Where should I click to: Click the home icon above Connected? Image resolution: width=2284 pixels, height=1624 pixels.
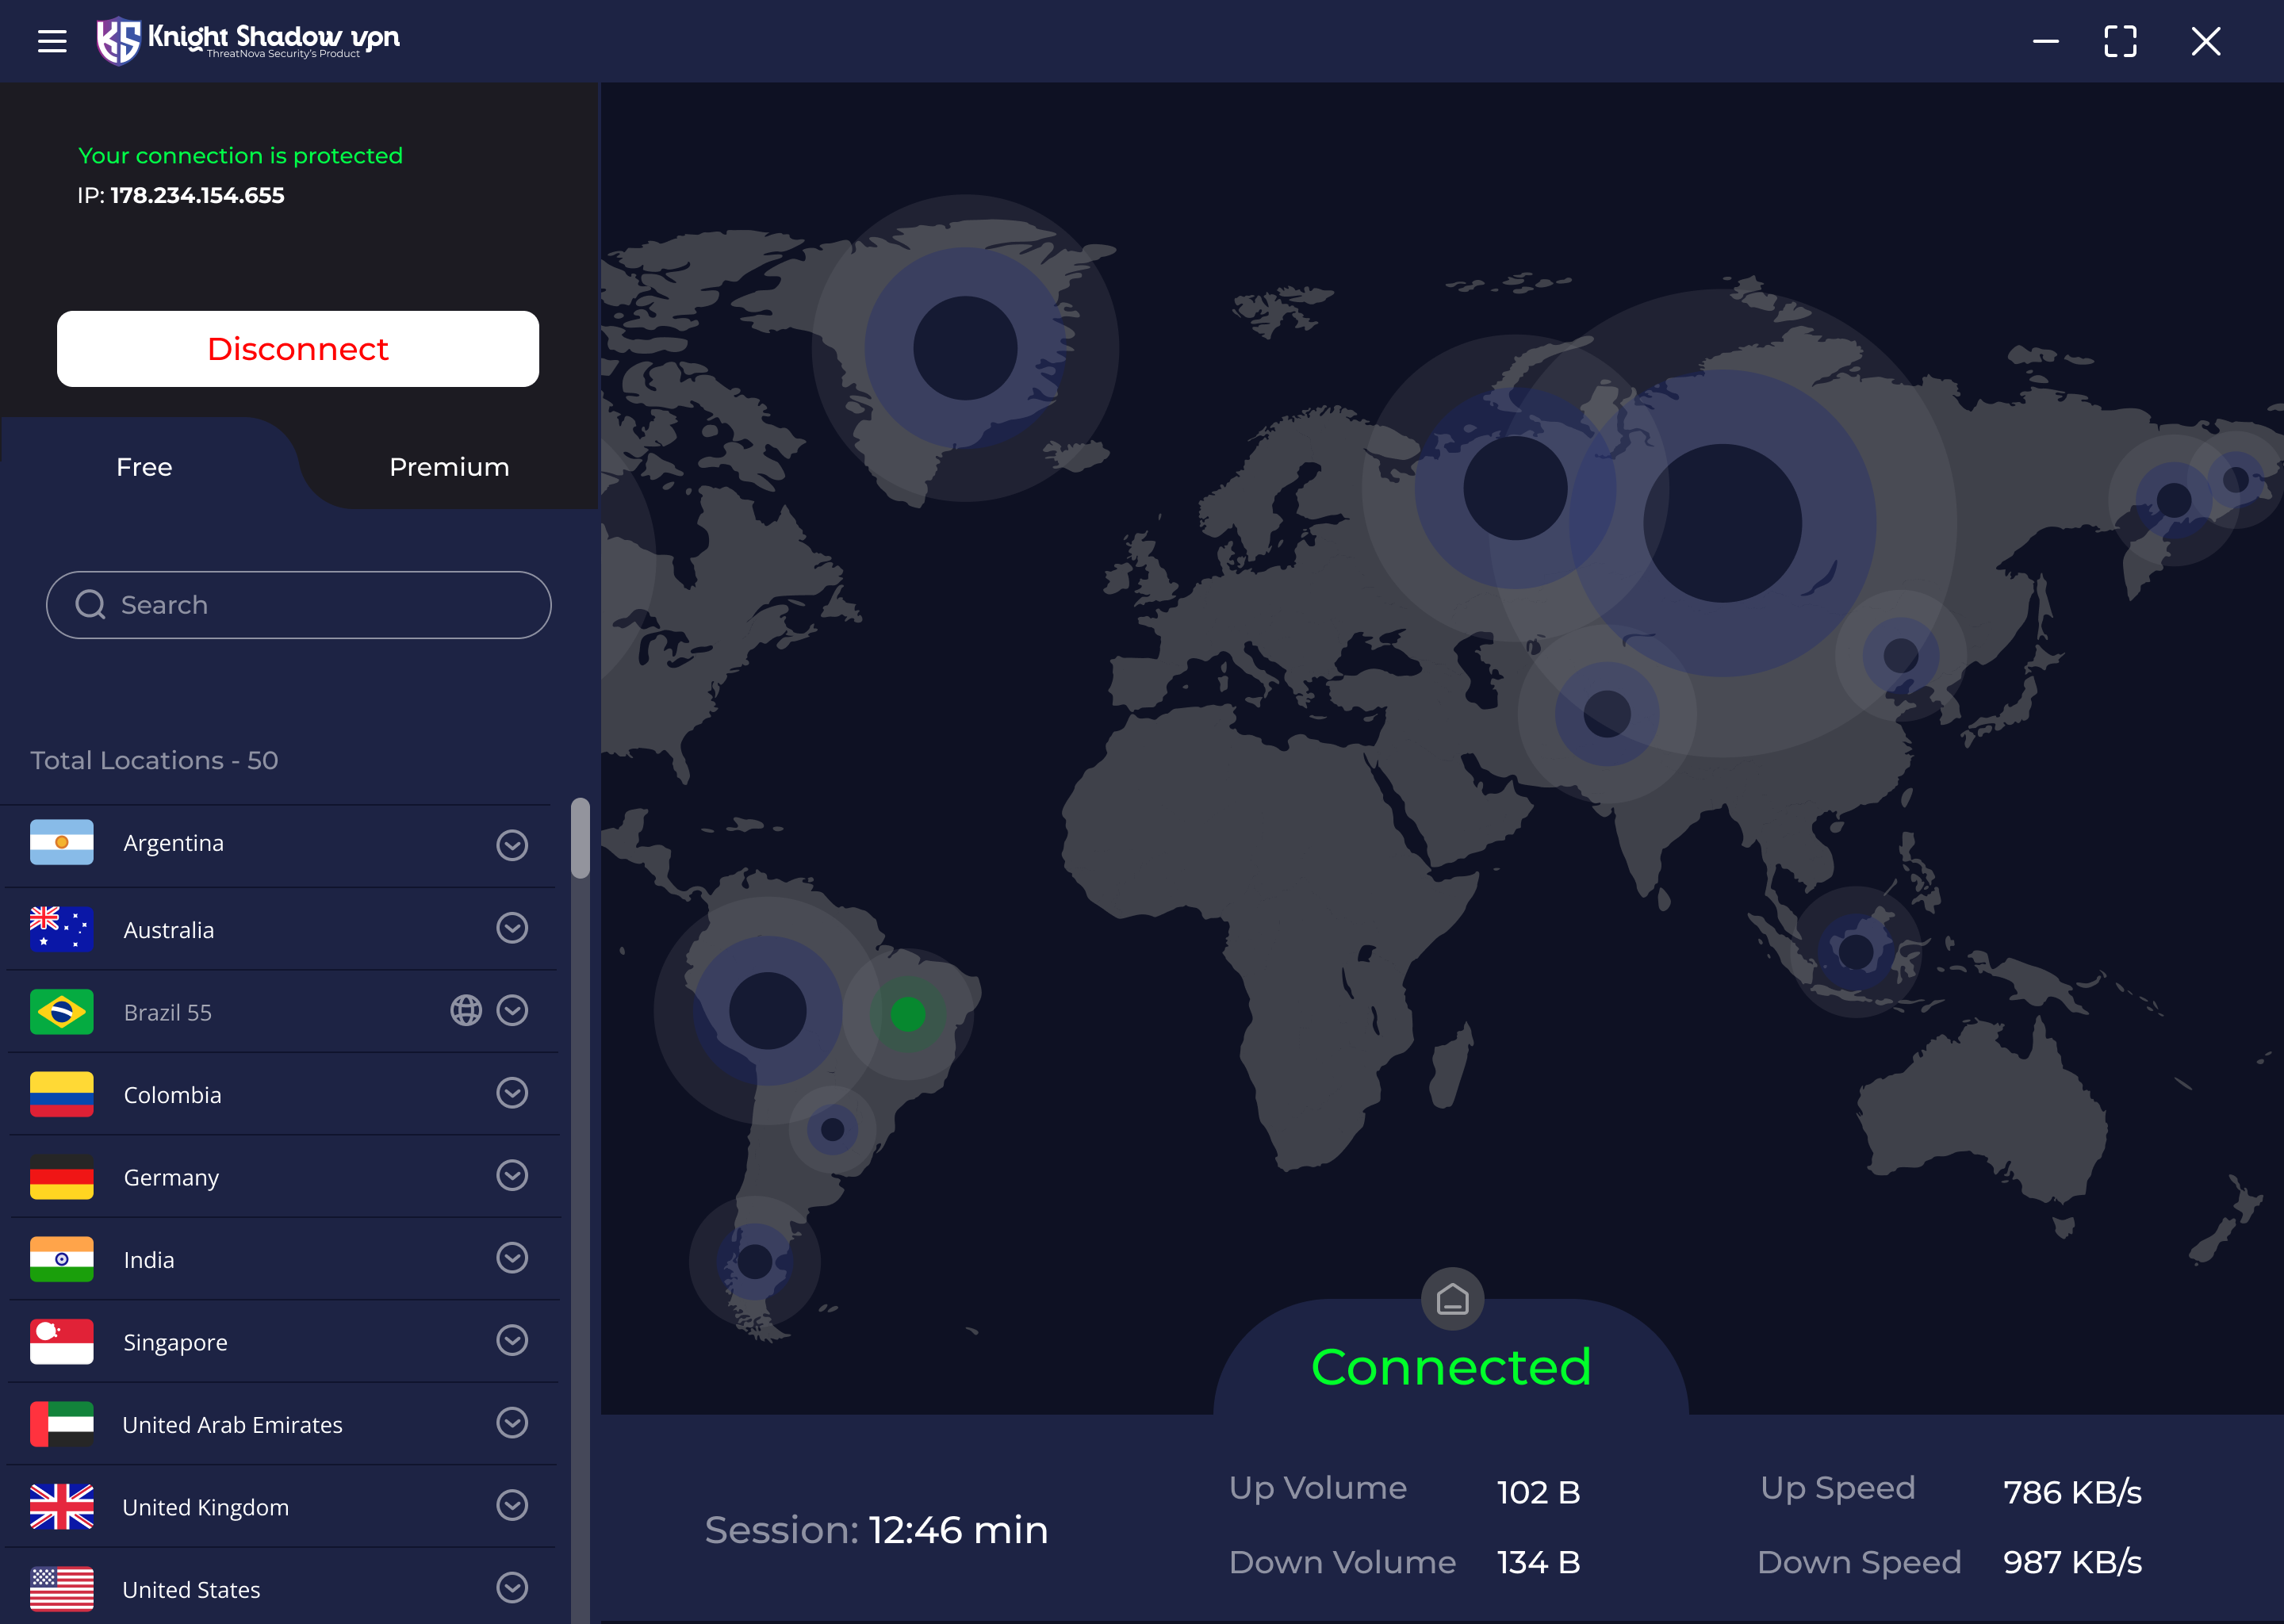pos(1452,1299)
